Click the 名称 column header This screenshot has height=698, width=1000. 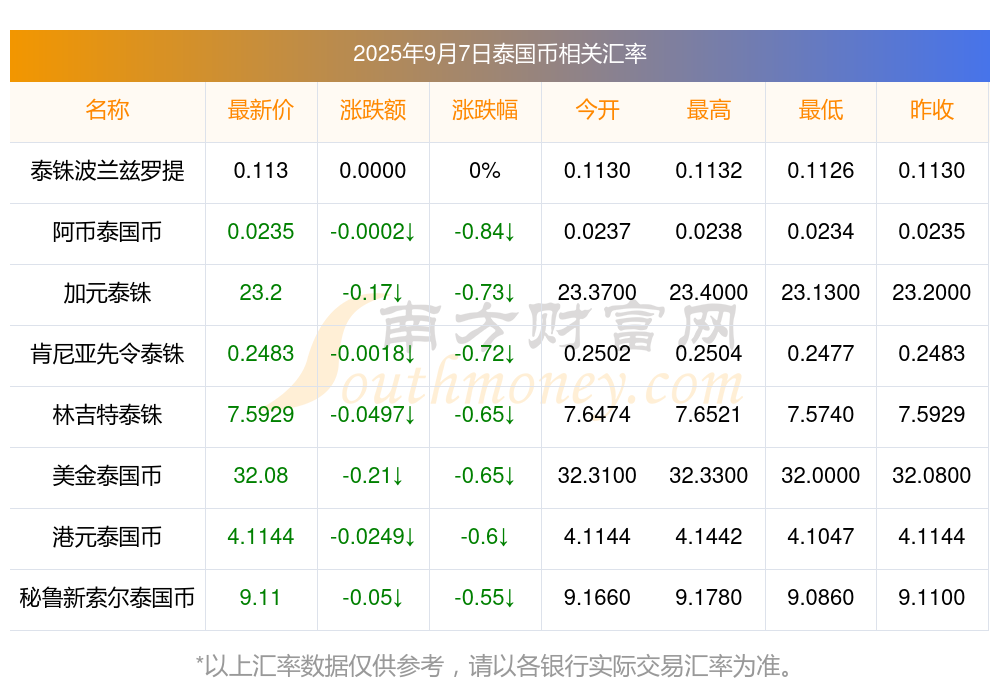(107, 110)
